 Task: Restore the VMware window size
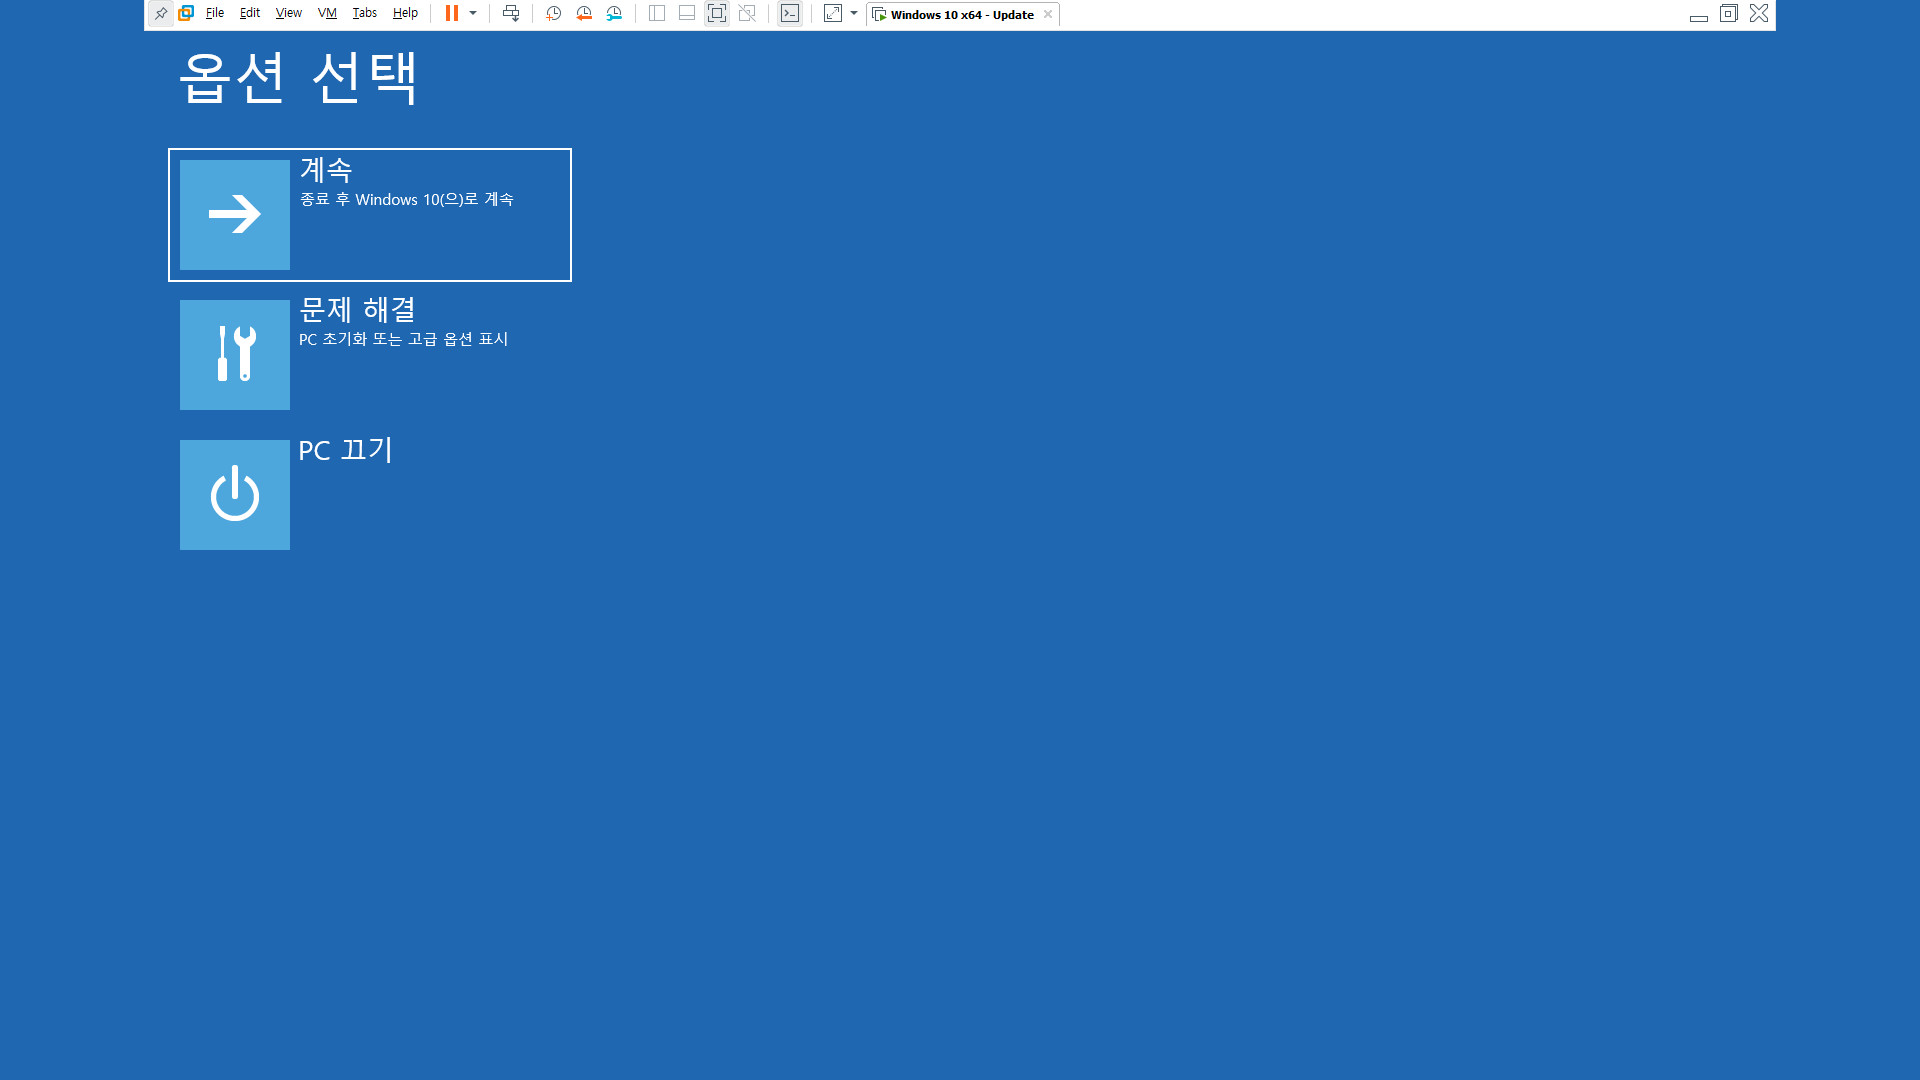pyautogui.click(x=1729, y=14)
